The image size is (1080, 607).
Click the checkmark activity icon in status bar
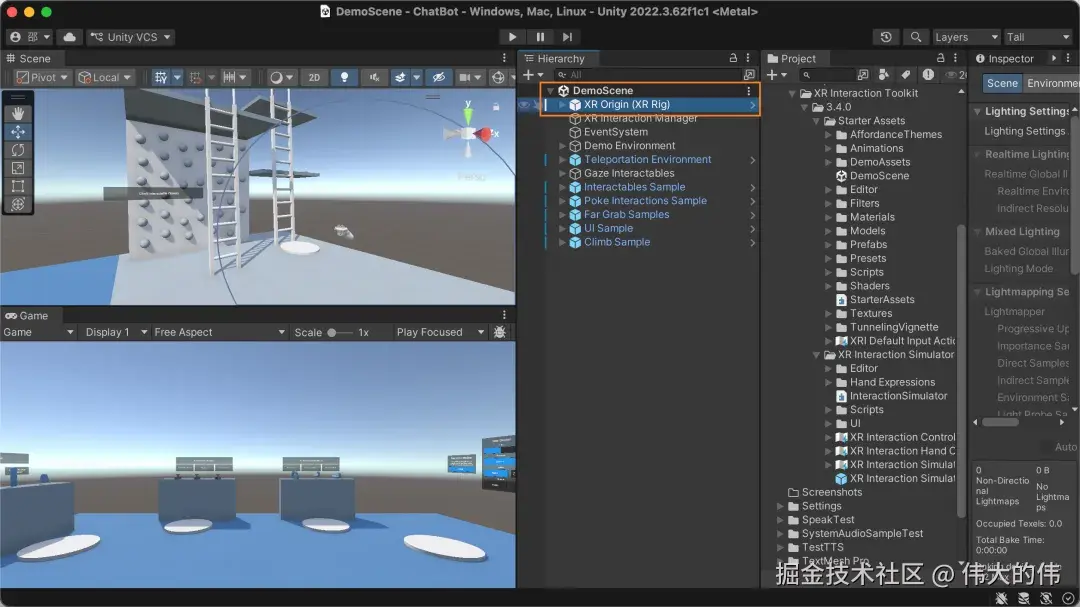point(1068,598)
